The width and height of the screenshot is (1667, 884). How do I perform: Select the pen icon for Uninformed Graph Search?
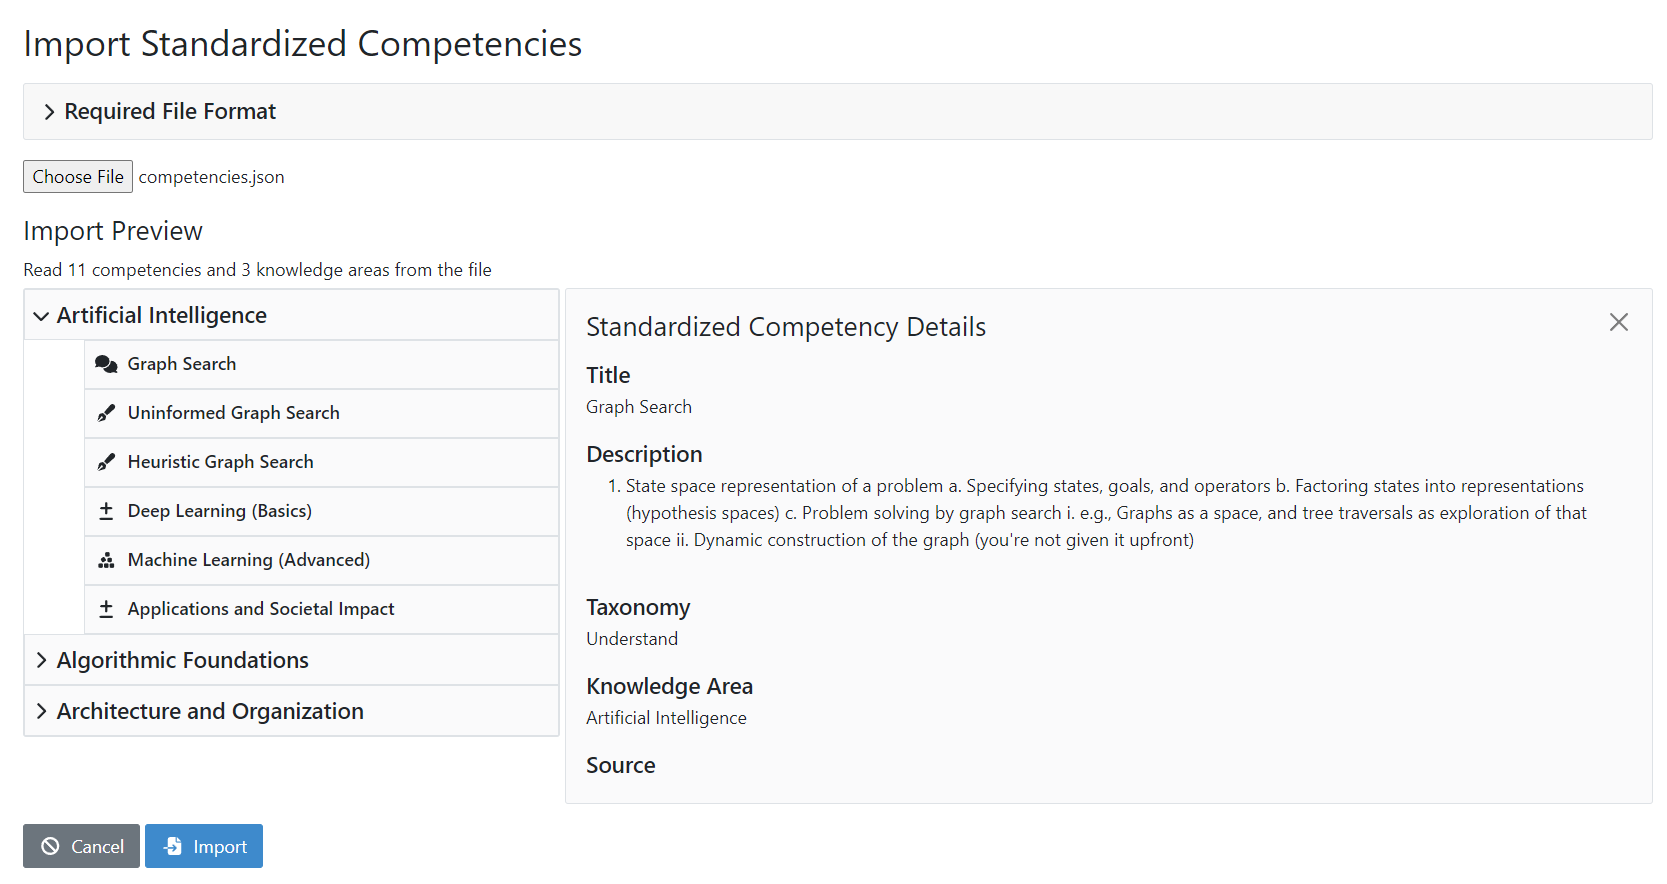click(x=107, y=412)
